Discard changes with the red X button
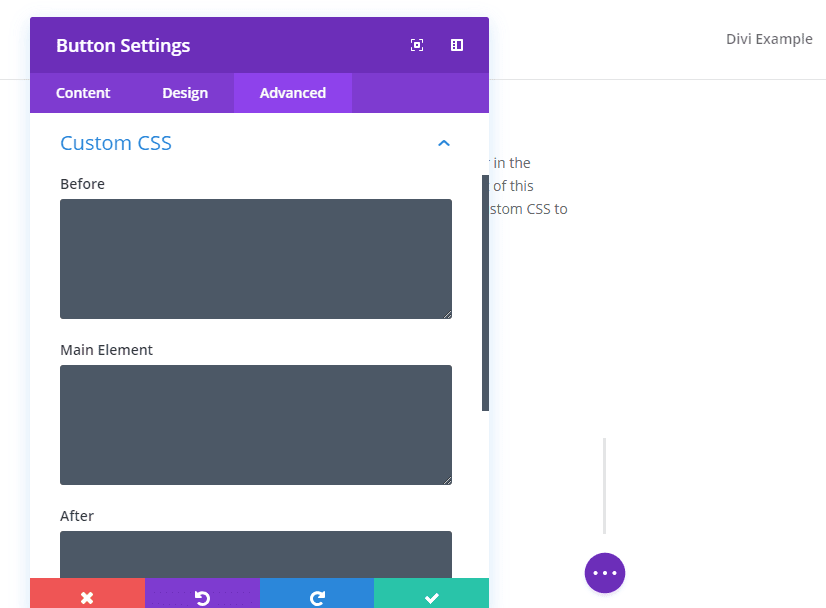 [87, 597]
